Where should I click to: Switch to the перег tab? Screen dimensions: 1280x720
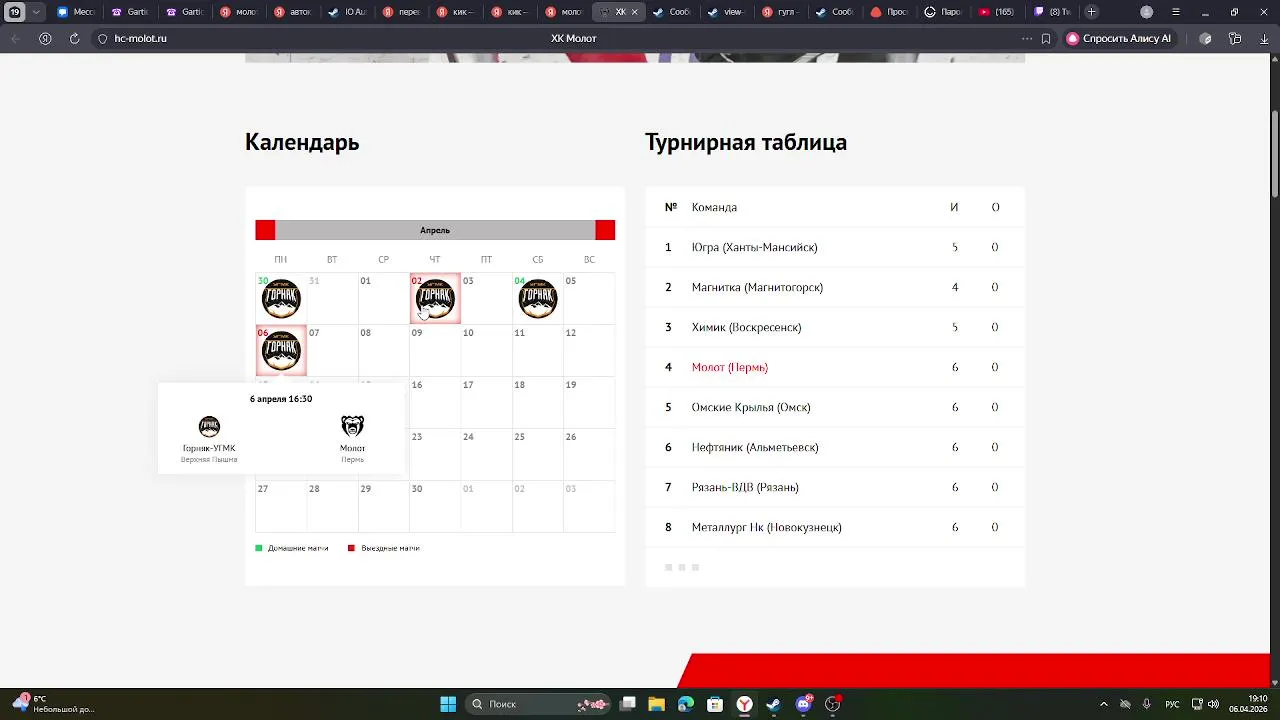click(x=401, y=12)
